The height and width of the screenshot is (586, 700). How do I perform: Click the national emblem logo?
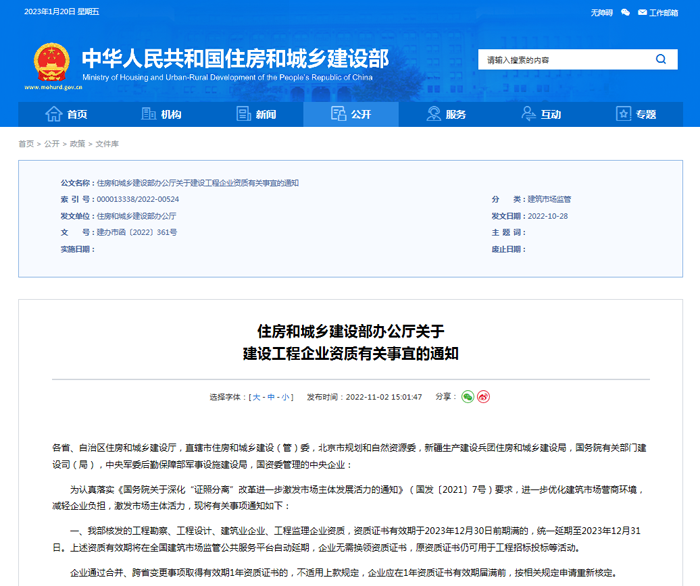pos(49,61)
